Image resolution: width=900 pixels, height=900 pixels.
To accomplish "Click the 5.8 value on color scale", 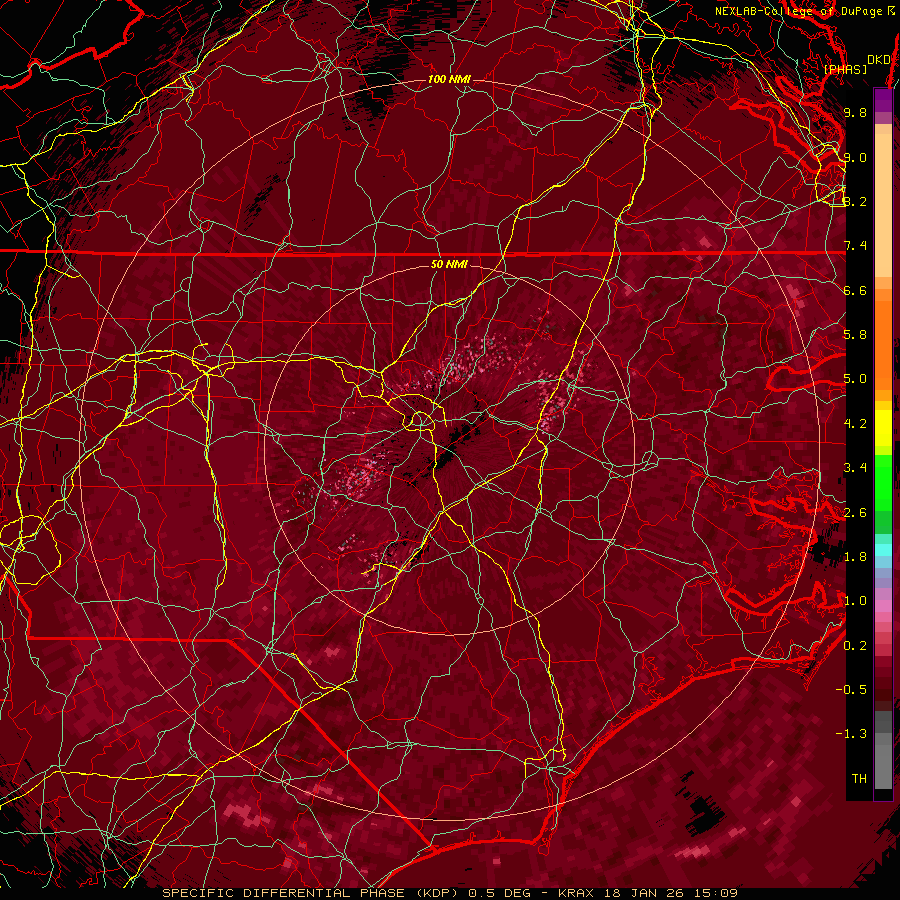I will pos(855,335).
